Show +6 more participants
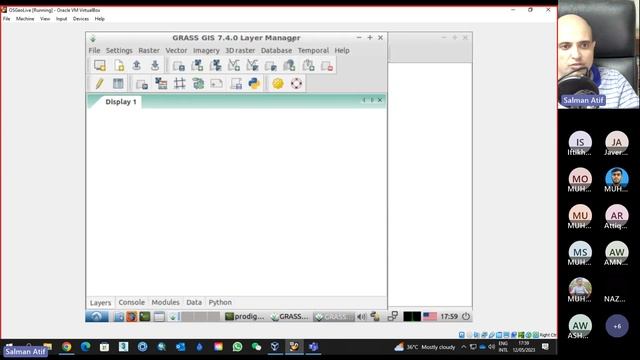The width and height of the screenshot is (640, 360). pyautogui.click(x=617, y=326)
